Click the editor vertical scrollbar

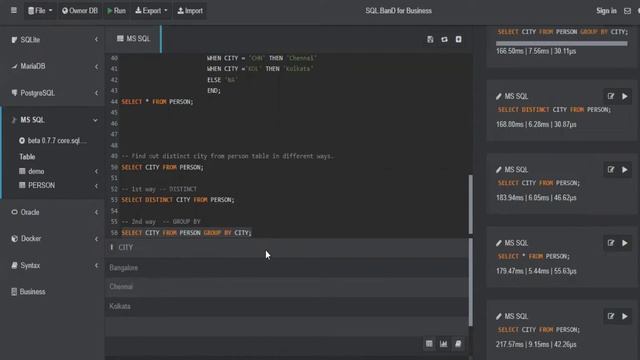click(470, 204)
